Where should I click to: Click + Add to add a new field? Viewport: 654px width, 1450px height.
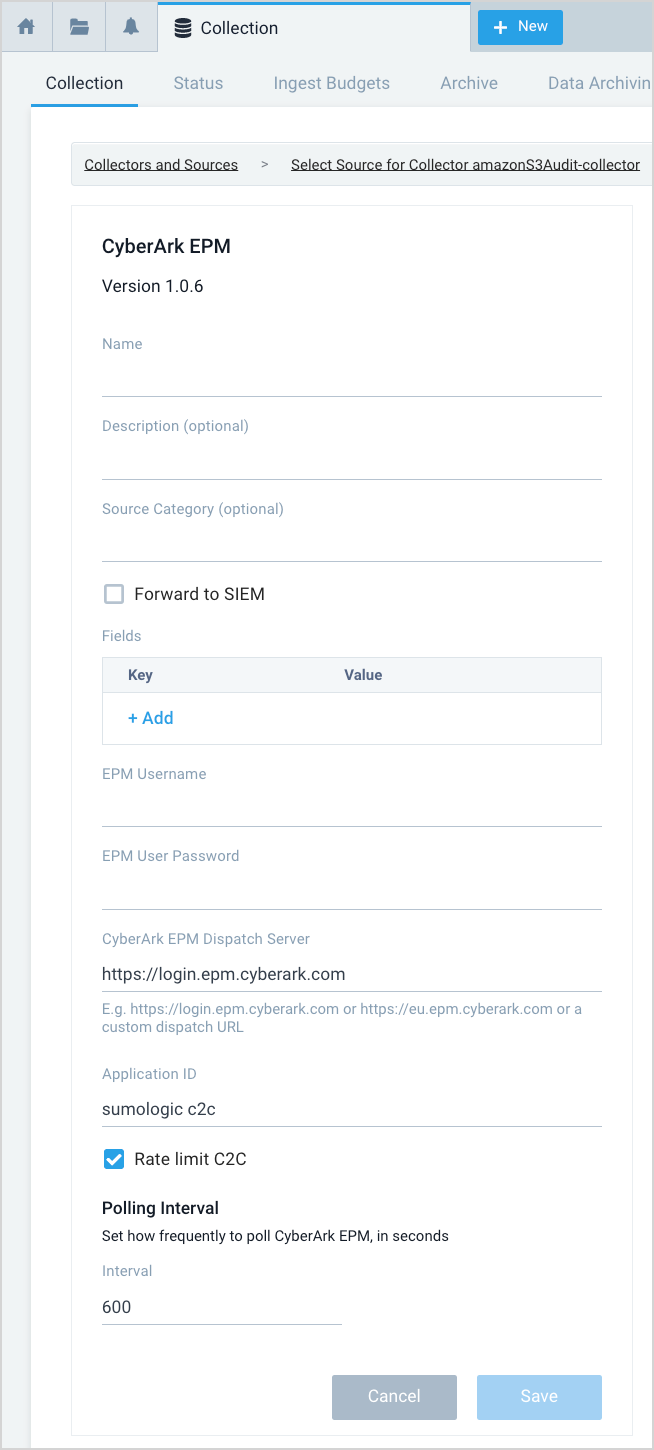coord(150,717)
